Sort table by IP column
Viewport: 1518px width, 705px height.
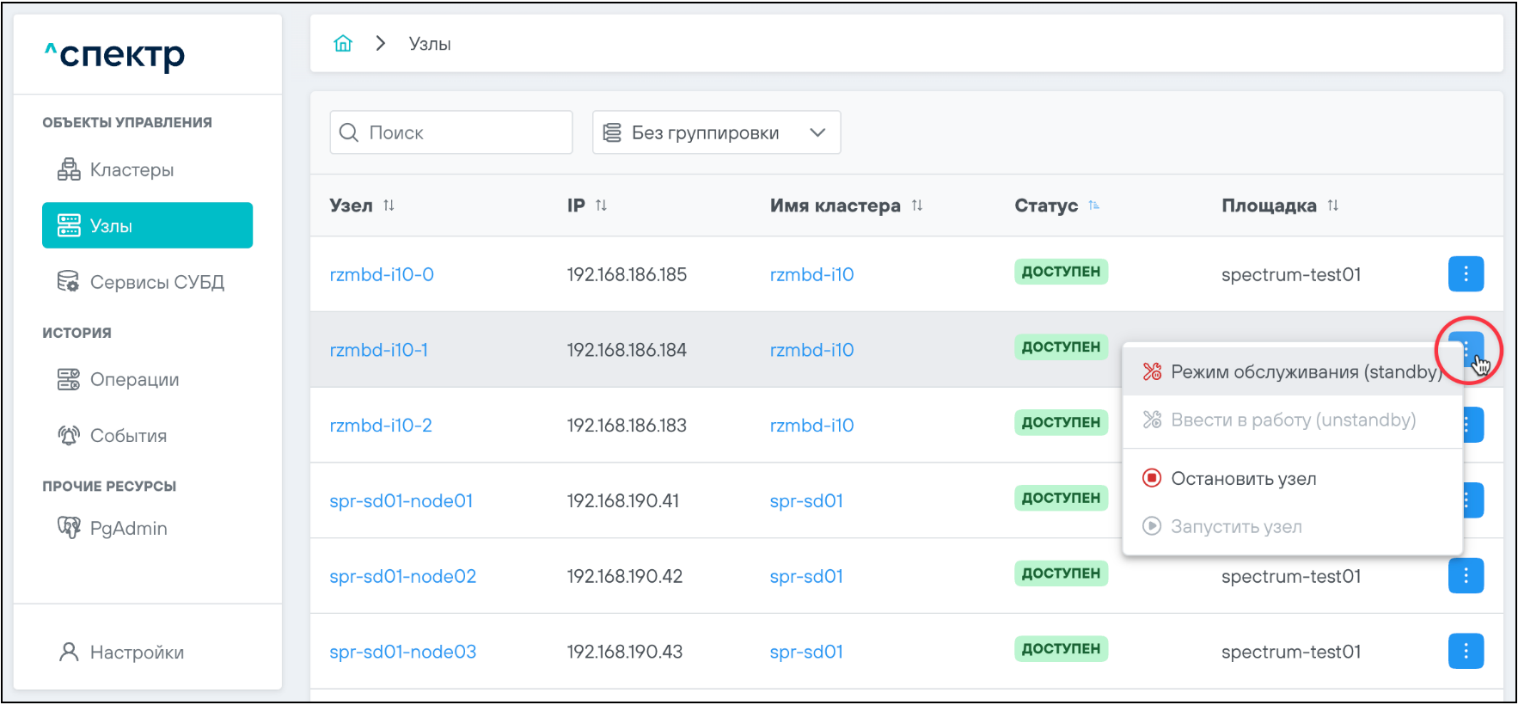[x=601, y=206]
